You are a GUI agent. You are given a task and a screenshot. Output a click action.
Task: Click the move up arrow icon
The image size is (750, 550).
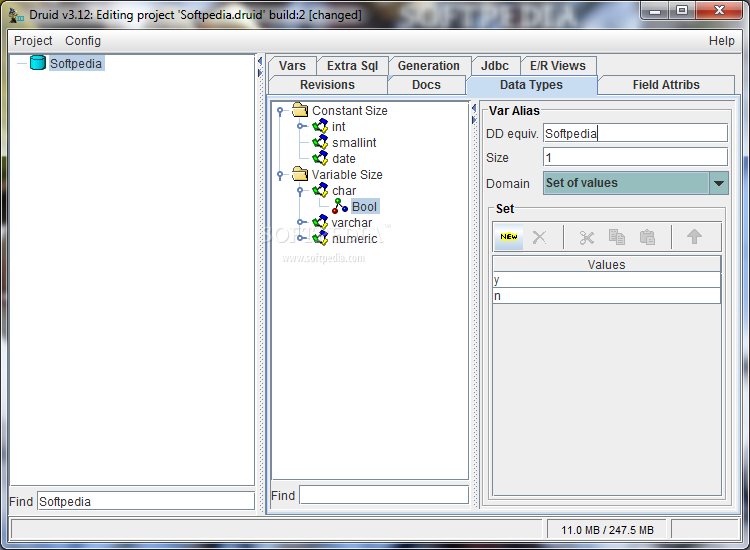click(x=694, y=236)
